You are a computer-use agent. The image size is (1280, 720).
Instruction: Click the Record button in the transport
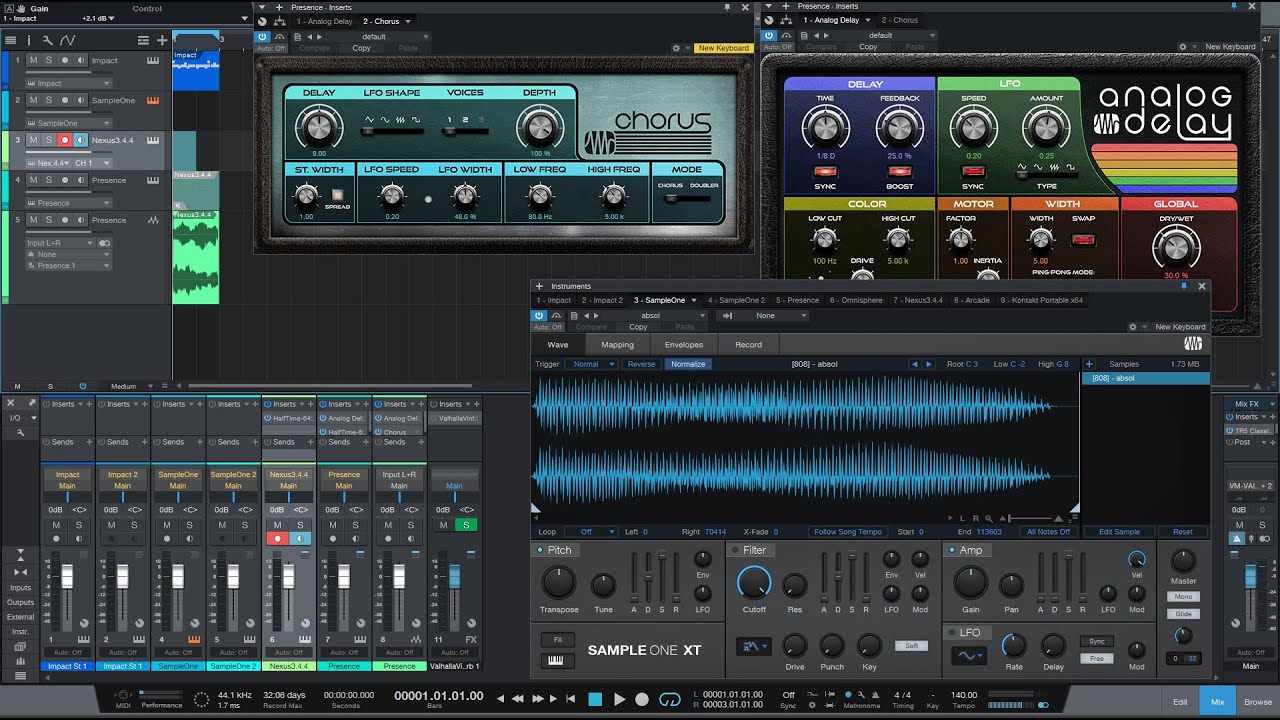[643, 699]
